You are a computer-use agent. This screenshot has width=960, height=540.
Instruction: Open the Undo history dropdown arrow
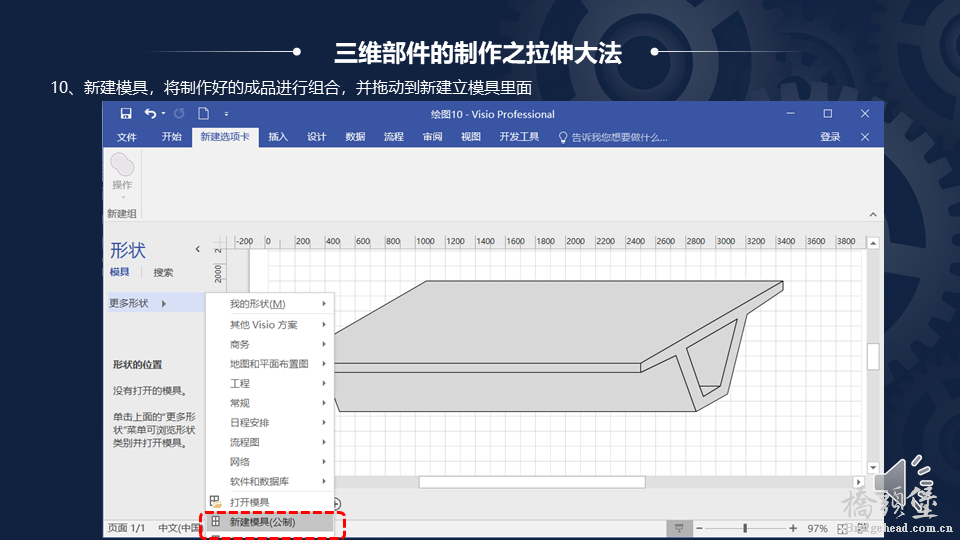tap(163, 113)
